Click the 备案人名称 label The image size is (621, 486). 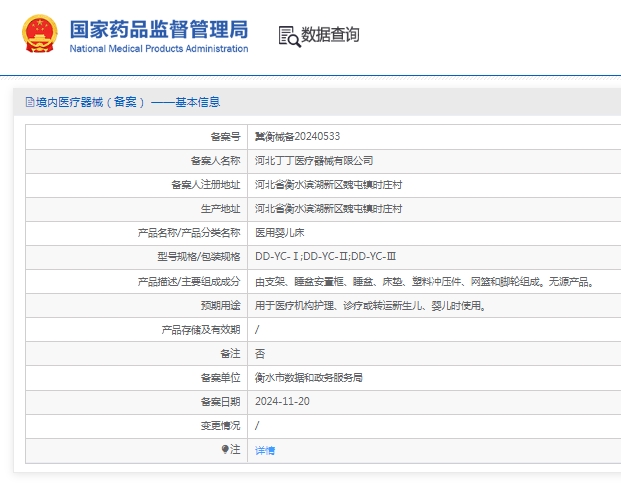click(215, 161)
